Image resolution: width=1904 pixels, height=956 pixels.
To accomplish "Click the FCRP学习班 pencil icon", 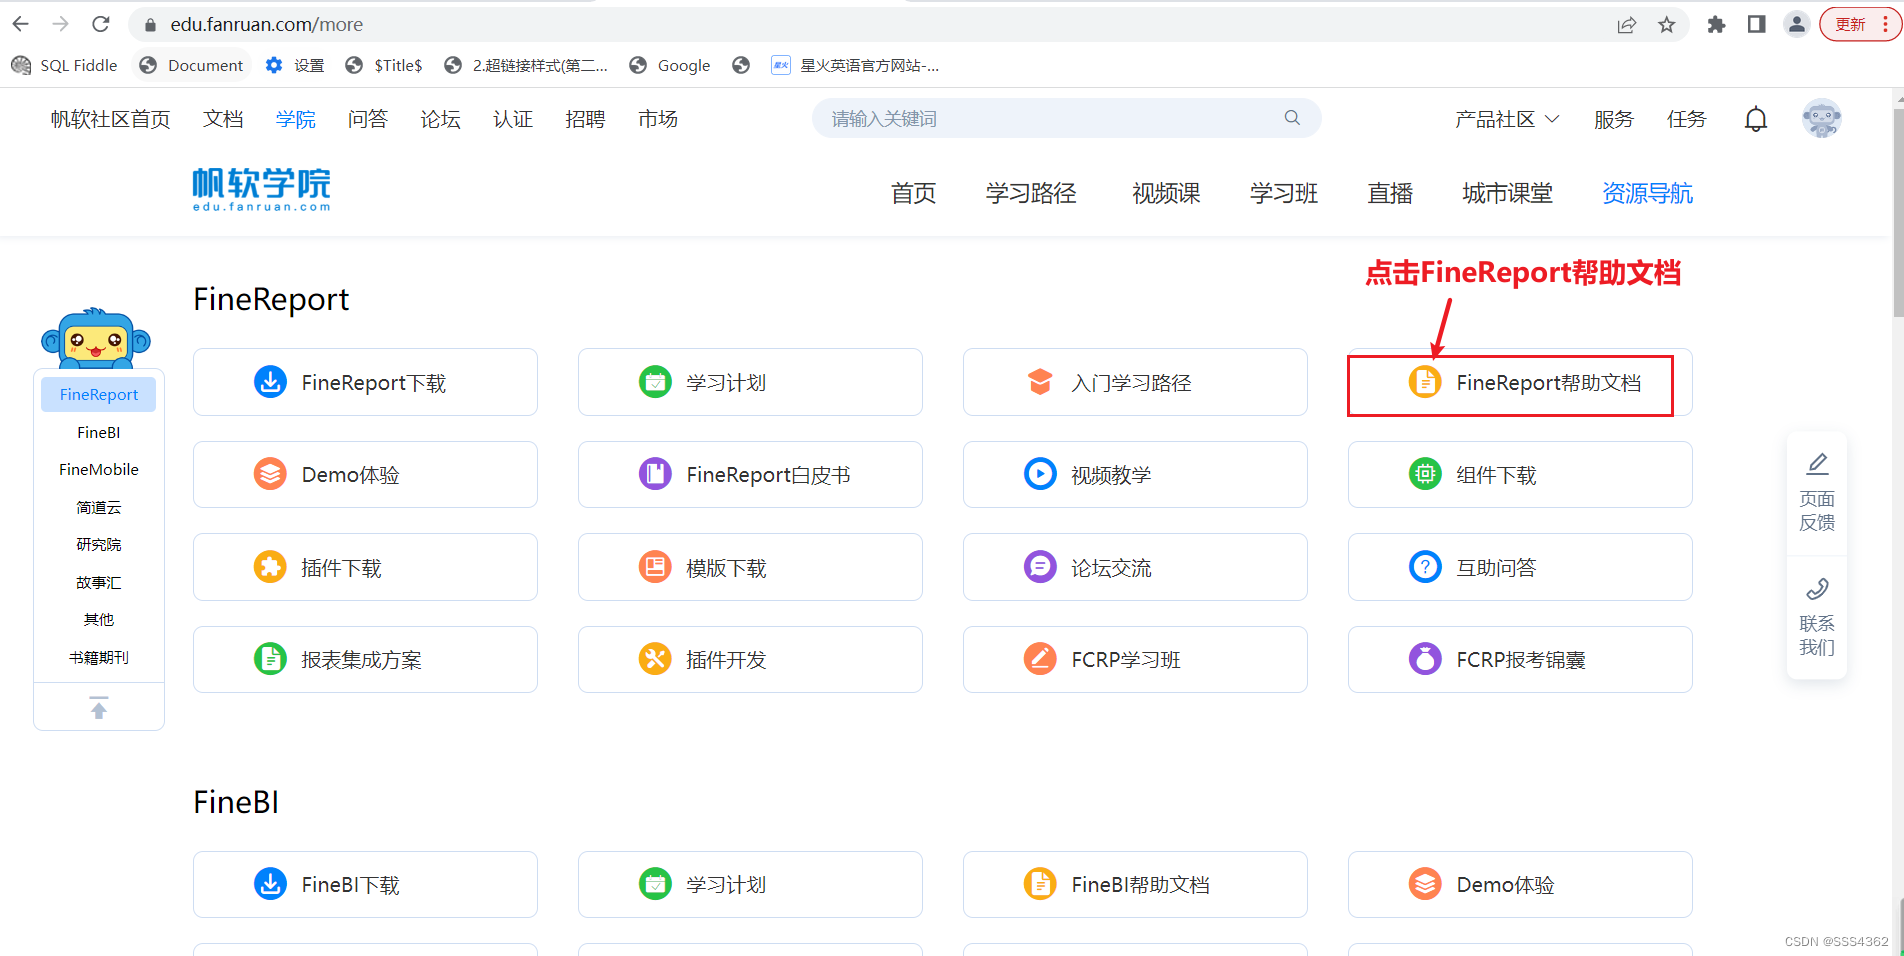I will coord(1040,659).
